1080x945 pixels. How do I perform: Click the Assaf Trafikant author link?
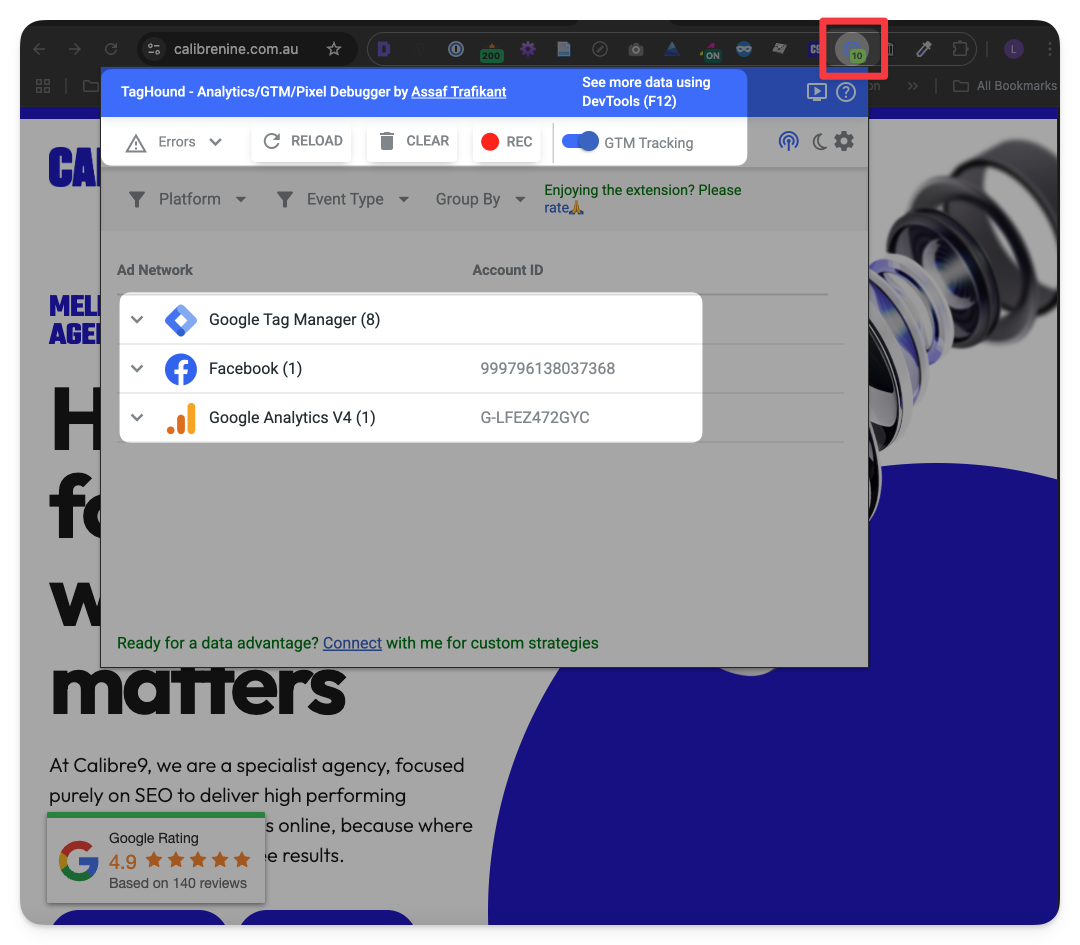(x=458, y=92)
